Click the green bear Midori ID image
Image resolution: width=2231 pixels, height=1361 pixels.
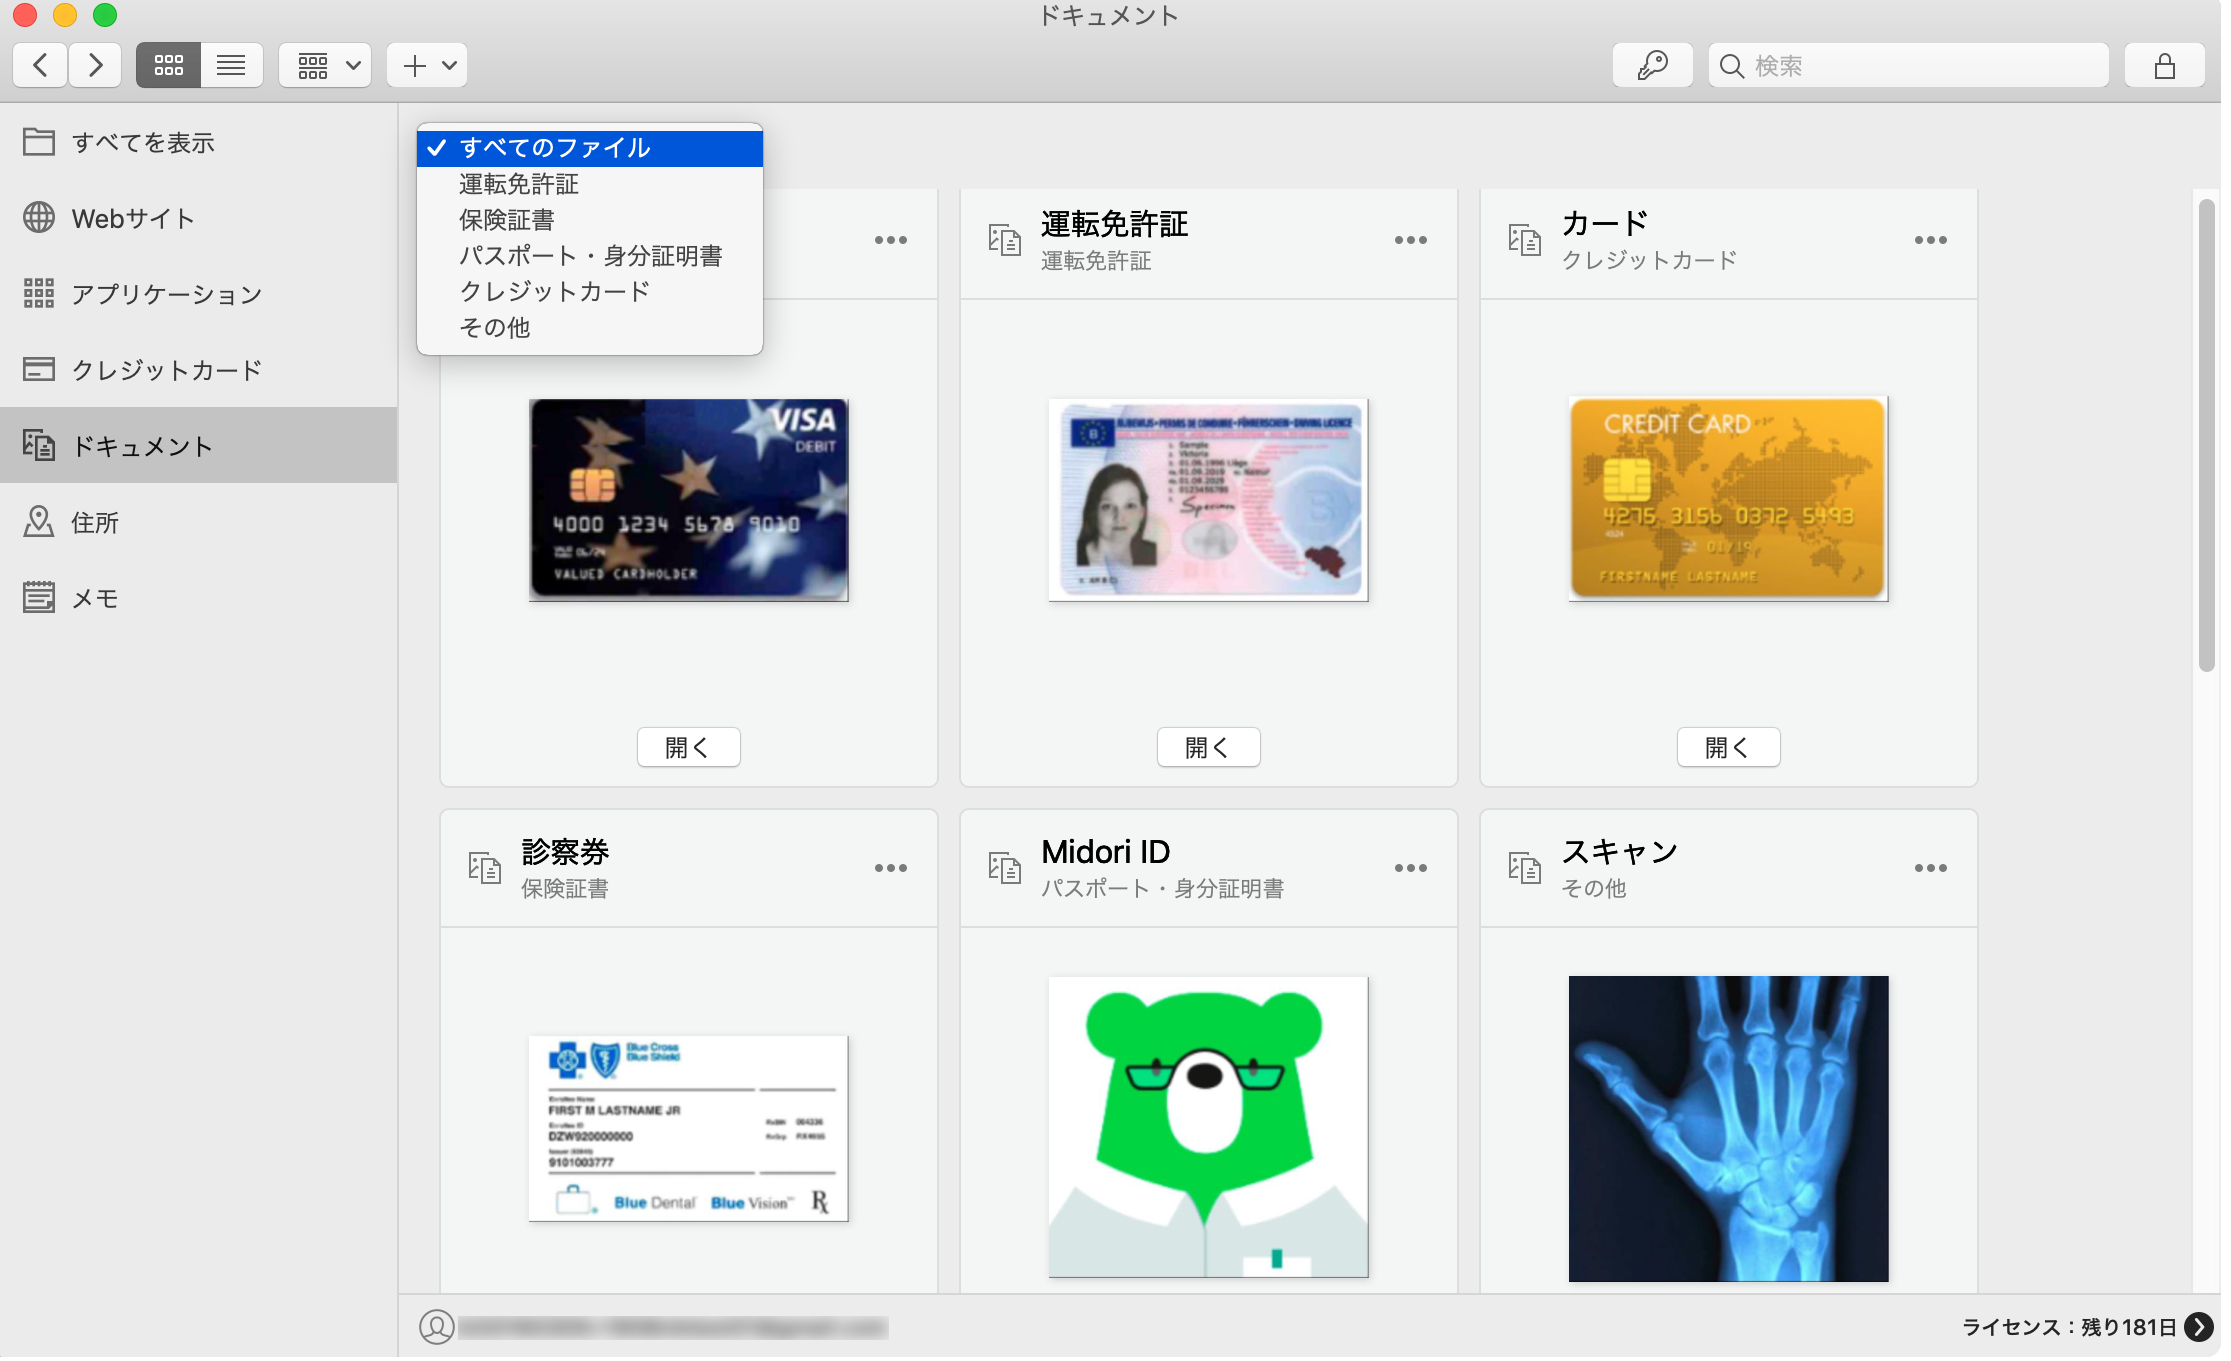click(1208, 1127)
